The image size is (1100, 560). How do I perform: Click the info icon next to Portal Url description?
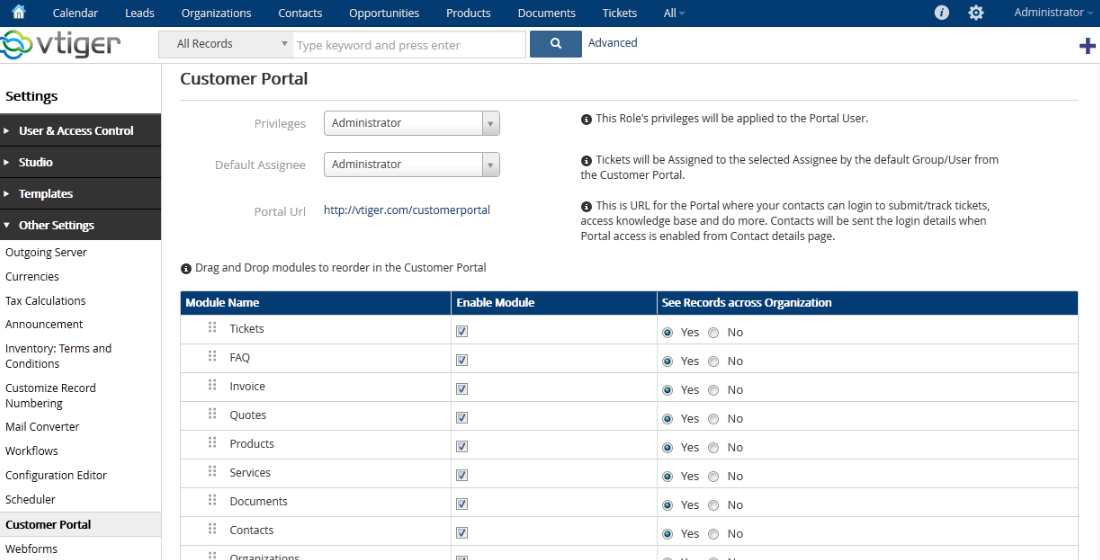586,206
